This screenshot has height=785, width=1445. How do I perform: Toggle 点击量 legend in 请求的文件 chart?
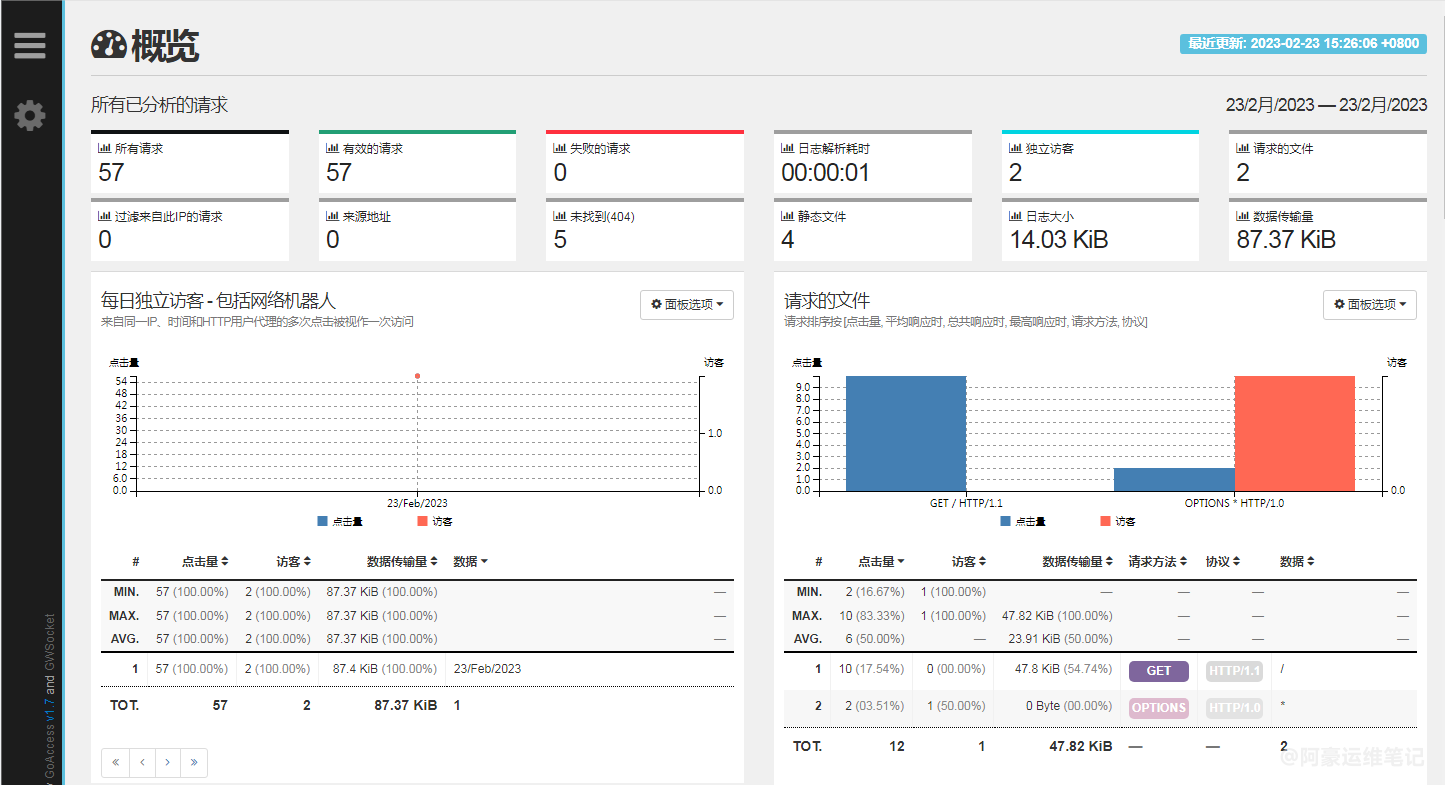(x=1022, y=521)
